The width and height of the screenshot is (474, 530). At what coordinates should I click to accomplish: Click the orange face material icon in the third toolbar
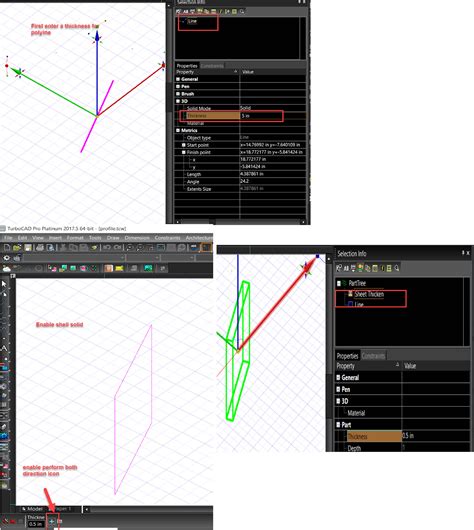[x=109, y=268]
